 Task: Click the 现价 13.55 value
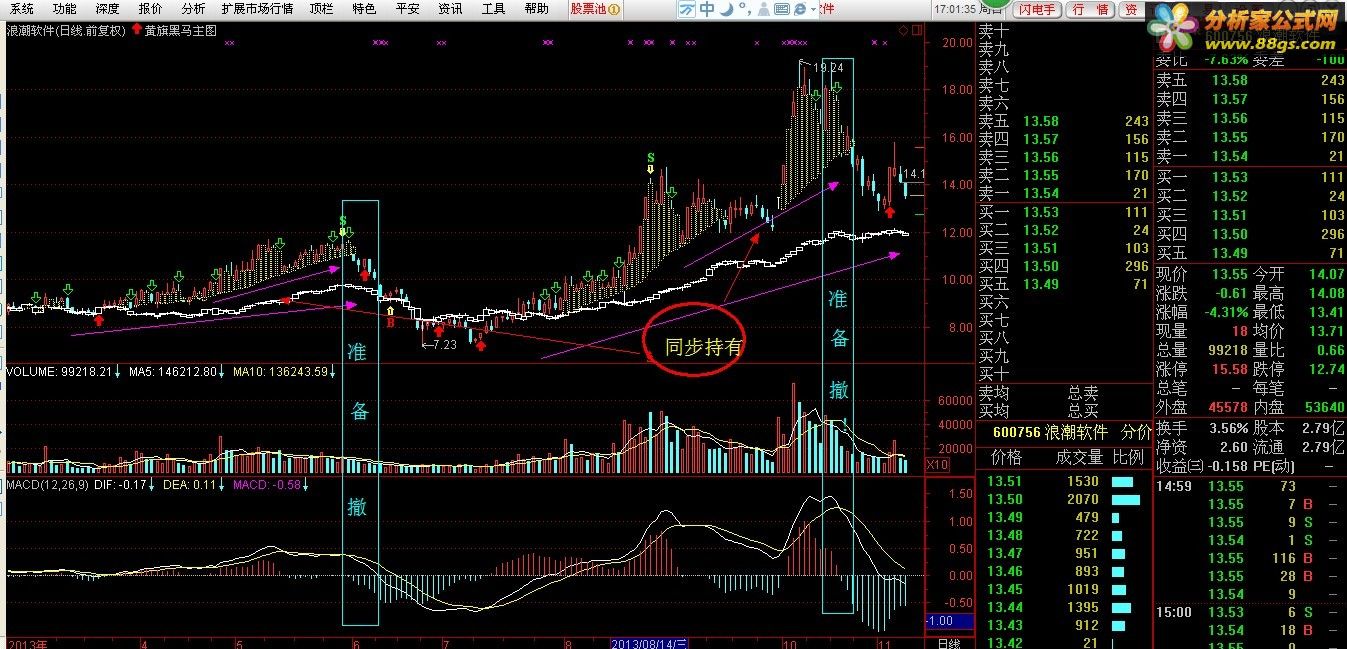(x=1230, y=273)
